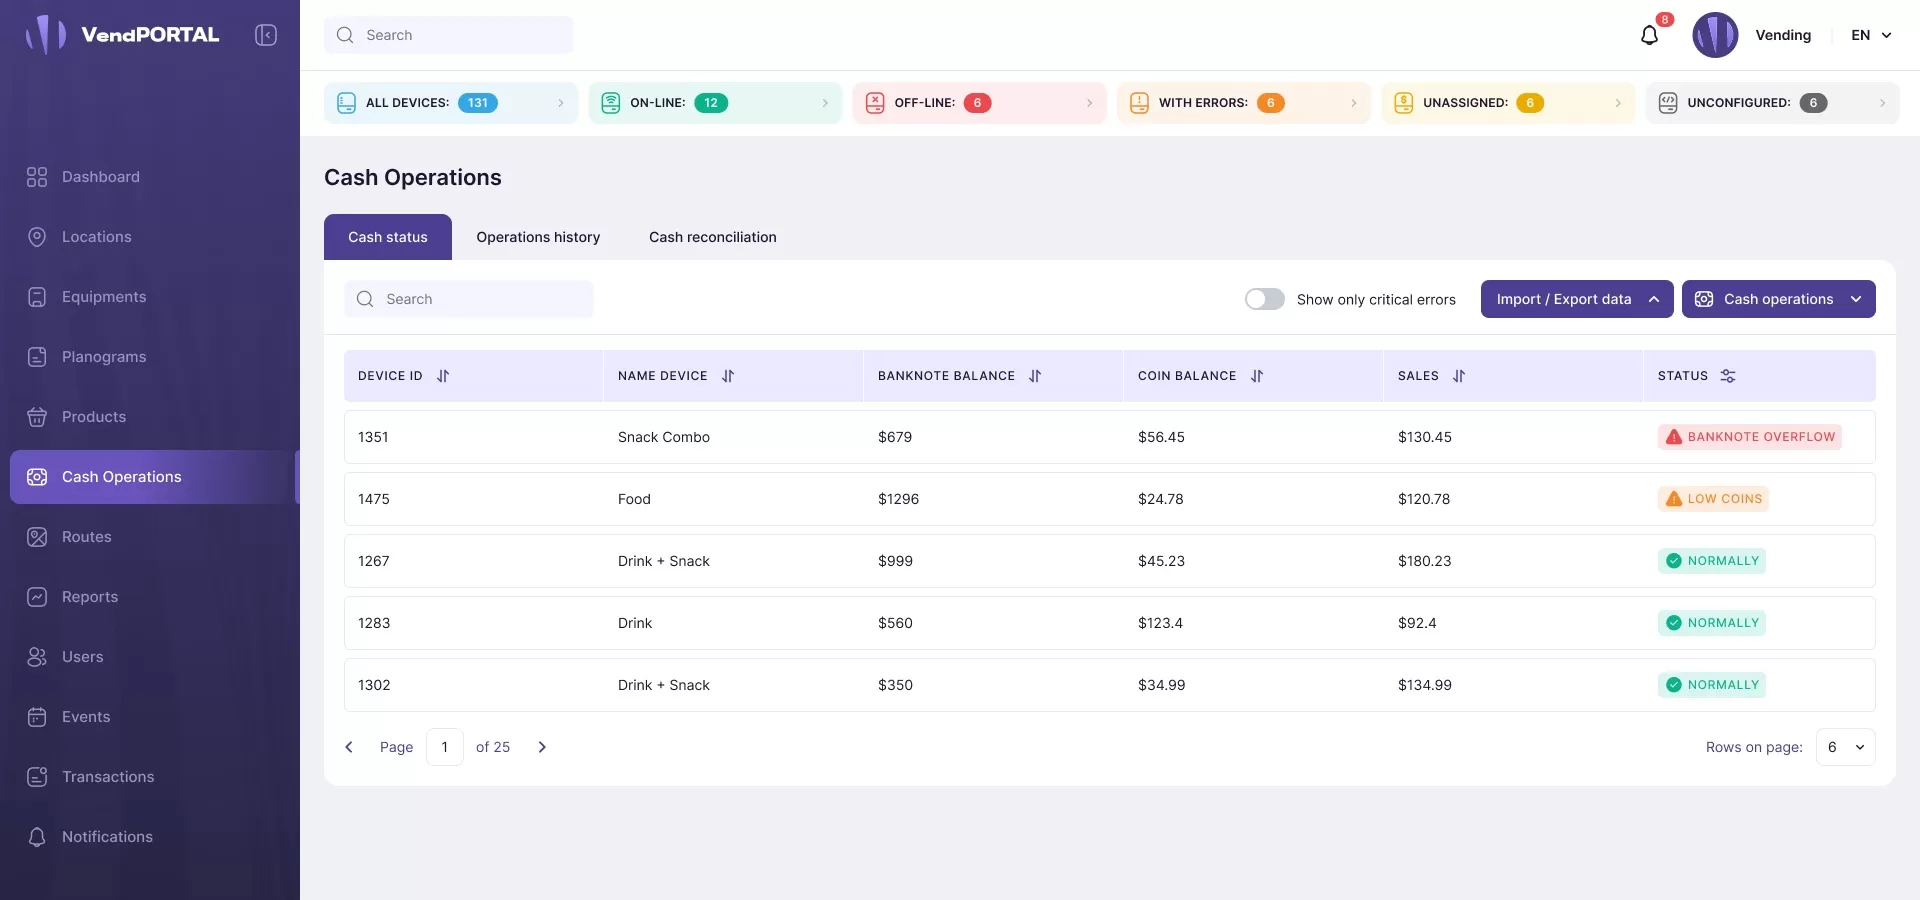Screen dimensions: 1920x900
Task: Sort by Banknote Balance column icon
Action: pyautogui.click(x=1035, y=376)
